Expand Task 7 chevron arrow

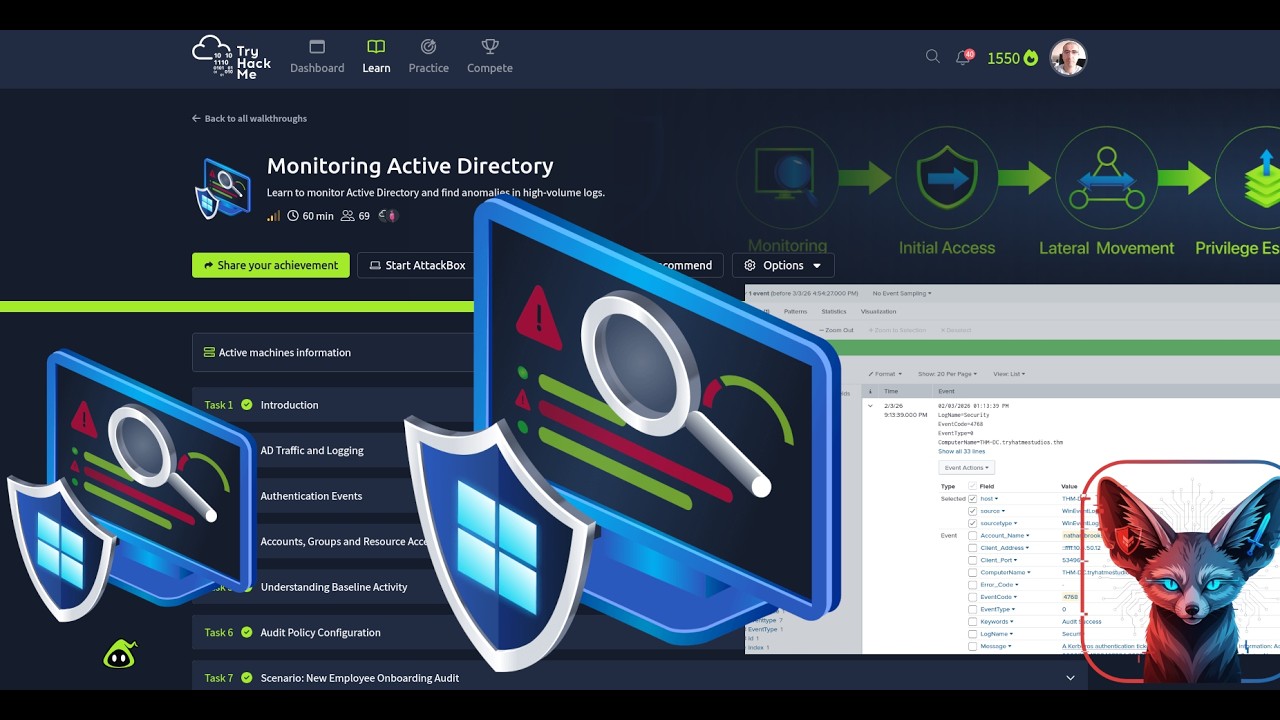click(1070, 678)
